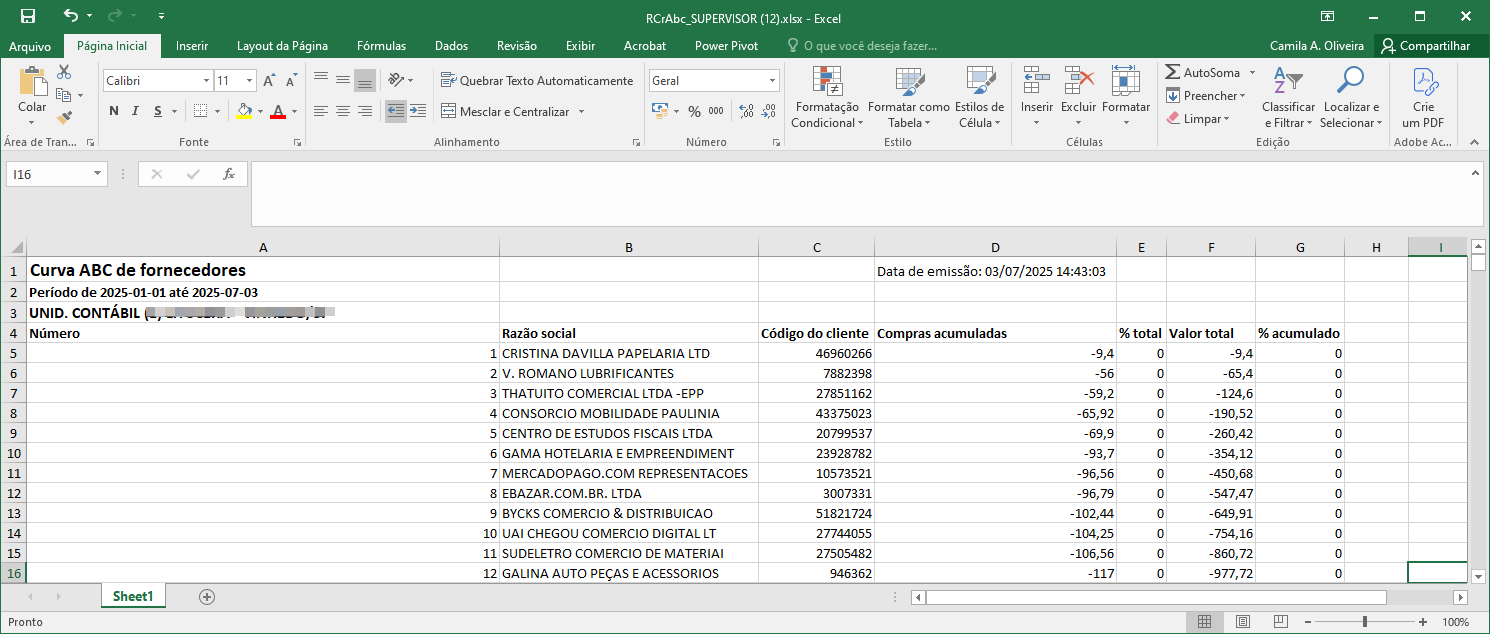
Task: Increase decimal places
Action: pos(745,111)
